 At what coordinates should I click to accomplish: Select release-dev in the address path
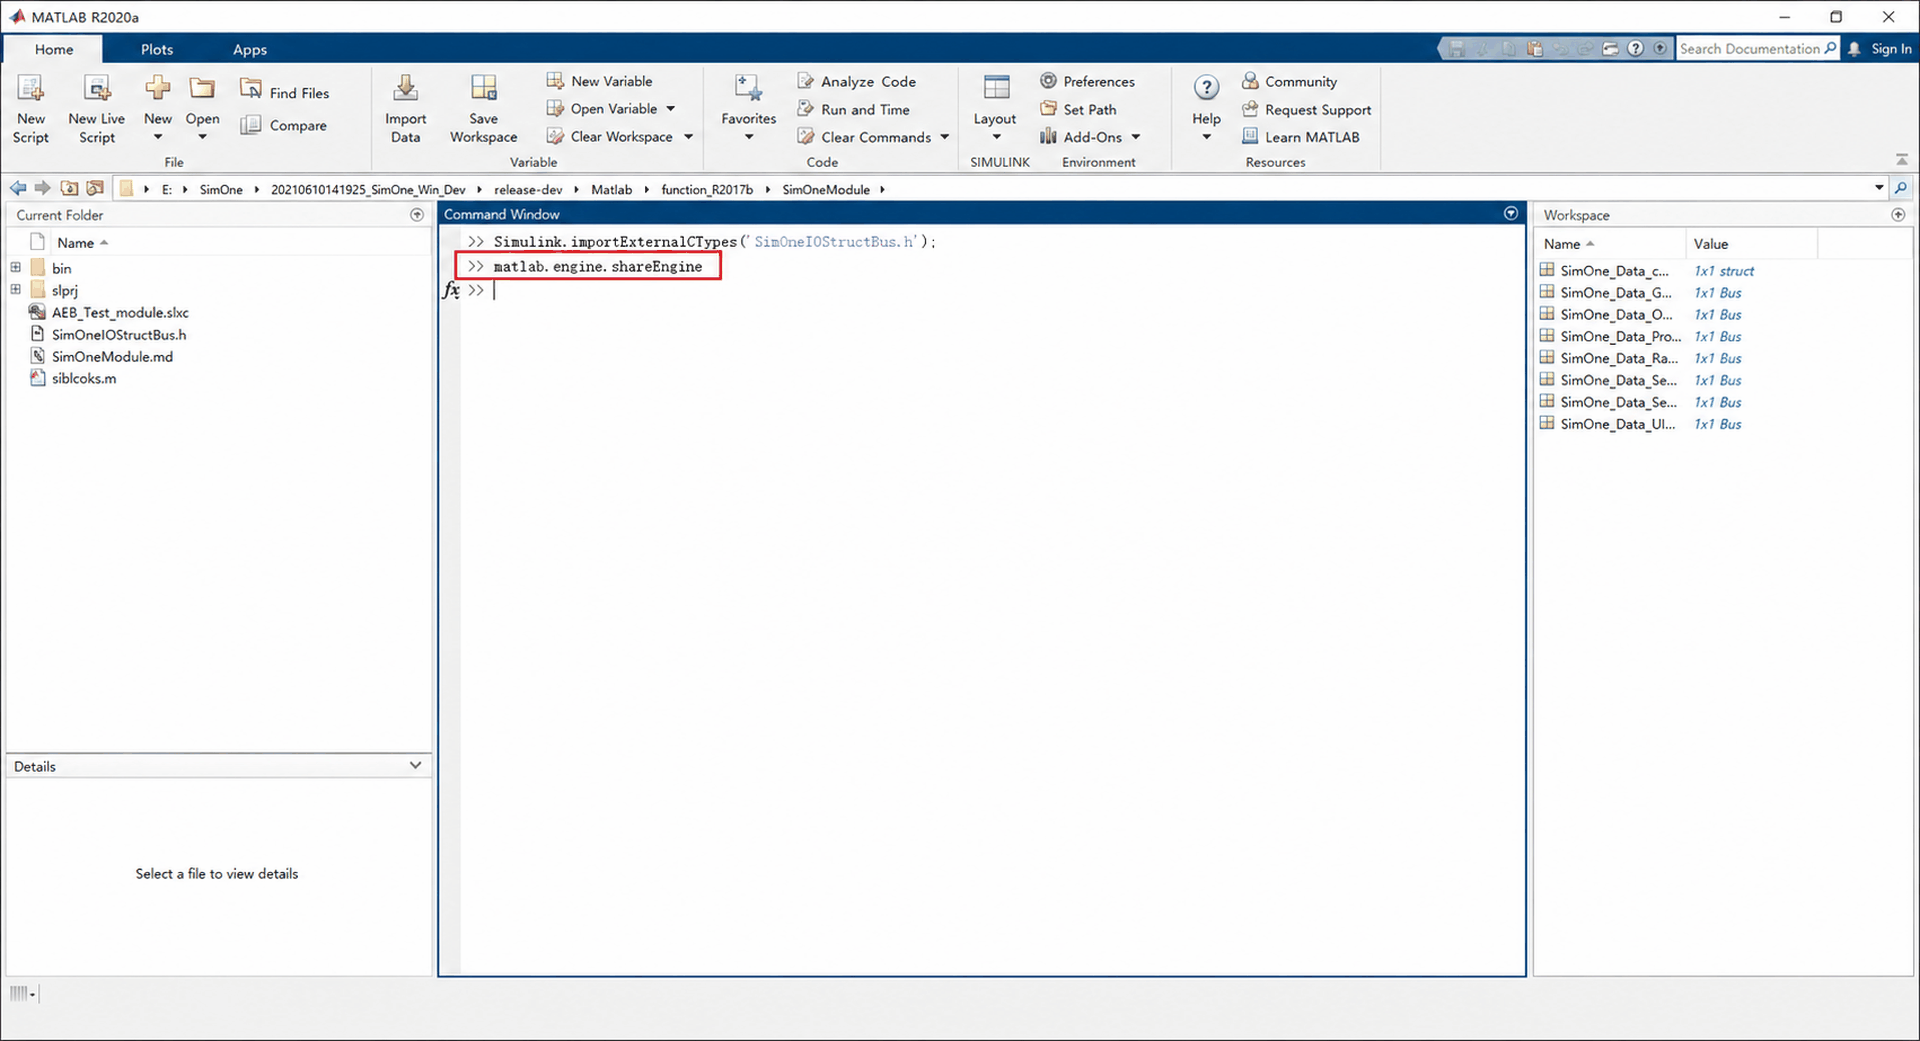[x=528, y=189]
